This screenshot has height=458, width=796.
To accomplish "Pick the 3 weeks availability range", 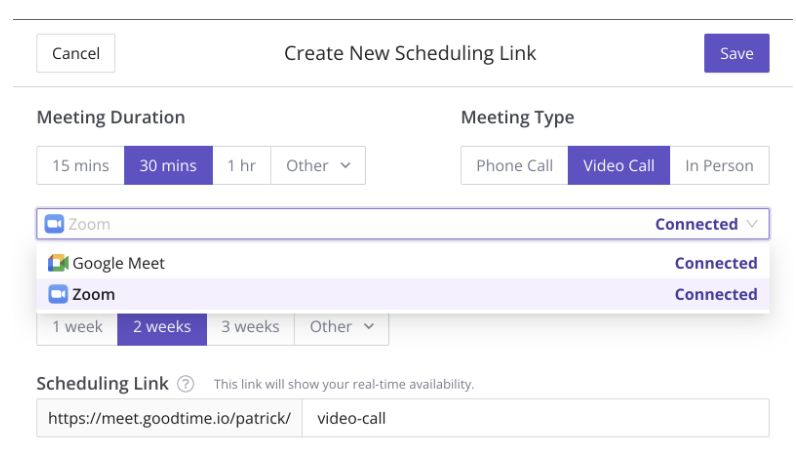I will pos(250,327).
